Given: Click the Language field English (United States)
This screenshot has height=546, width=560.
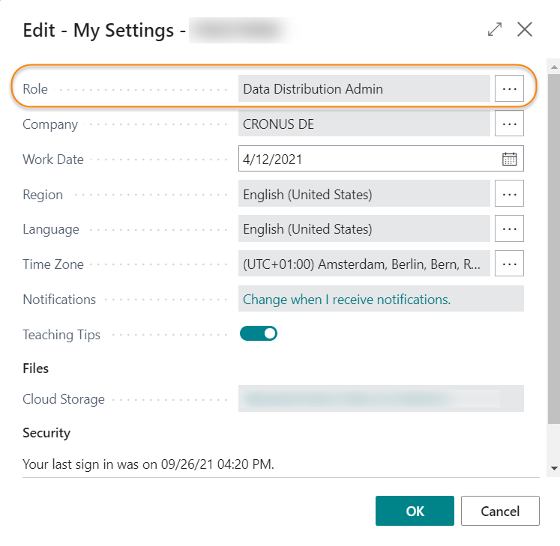Looking at the screenshot, I should click(364, 229).
